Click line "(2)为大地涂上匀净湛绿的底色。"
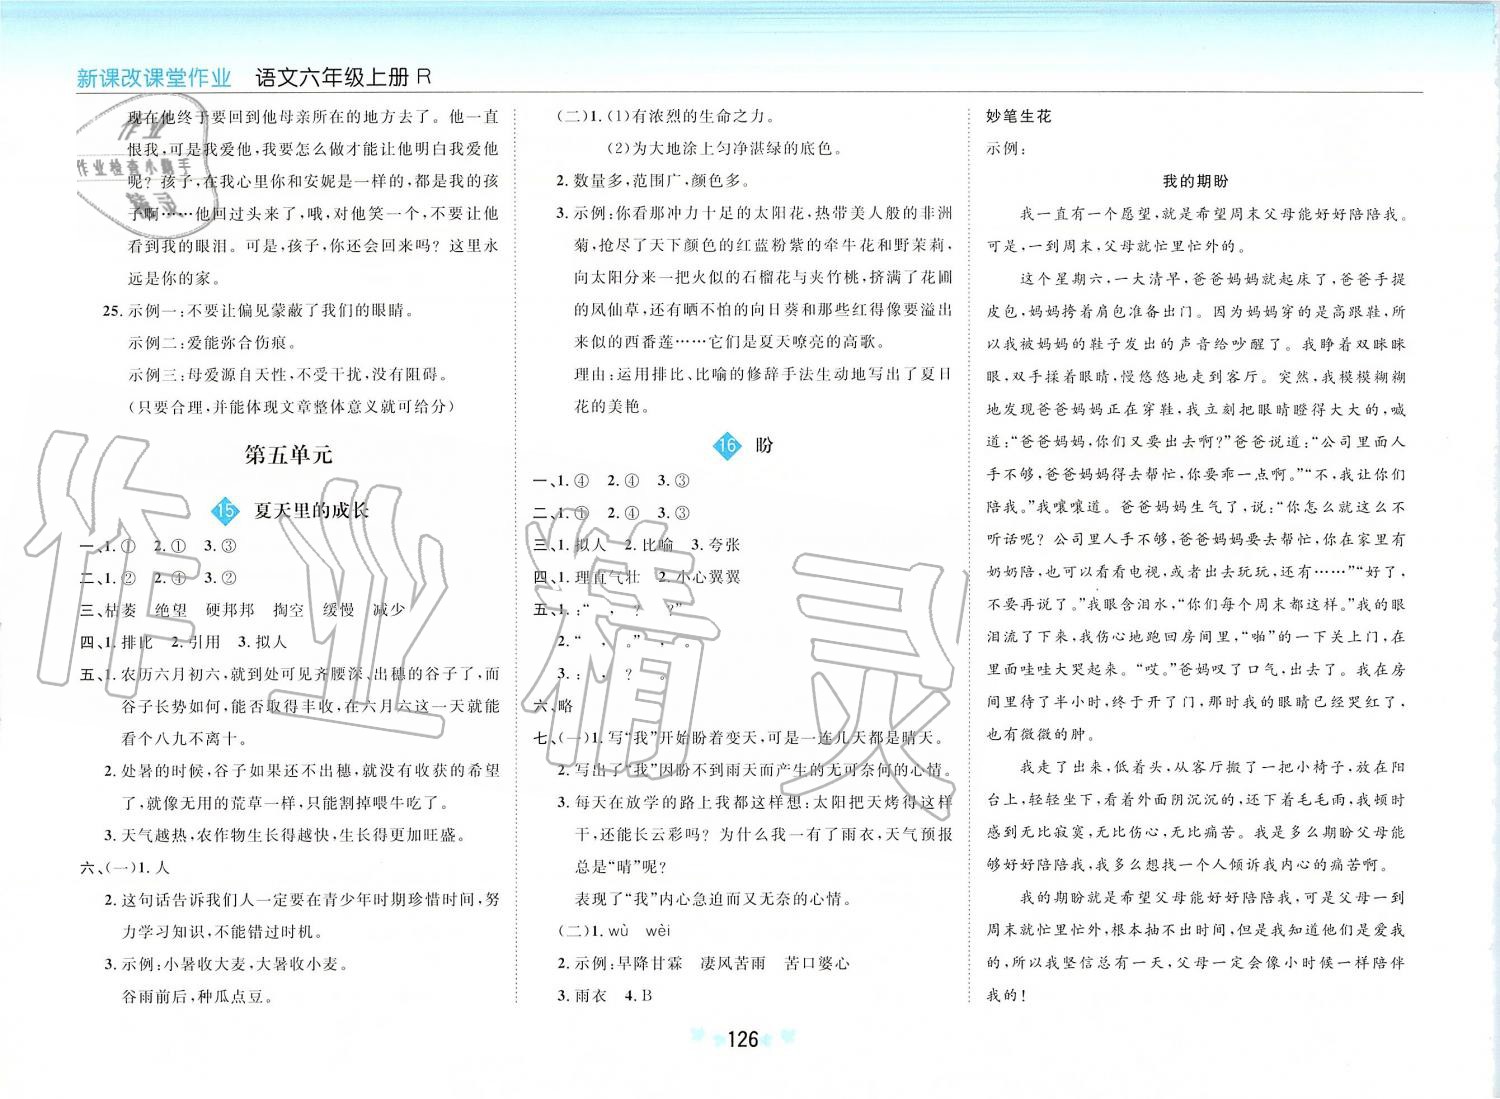 click(x=724, y=149)
